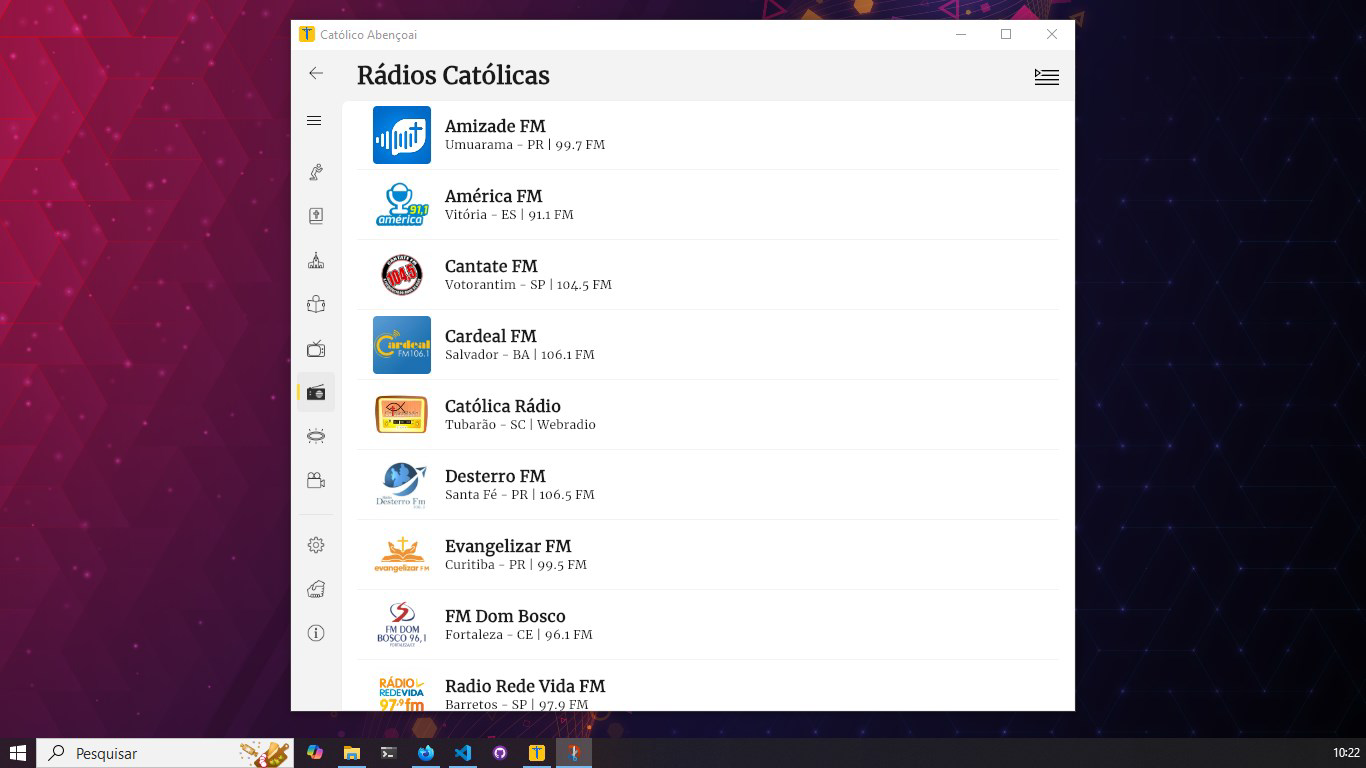Go back with the arrow button
This screenshot has height=768, width=1366.
click(316, 73)
